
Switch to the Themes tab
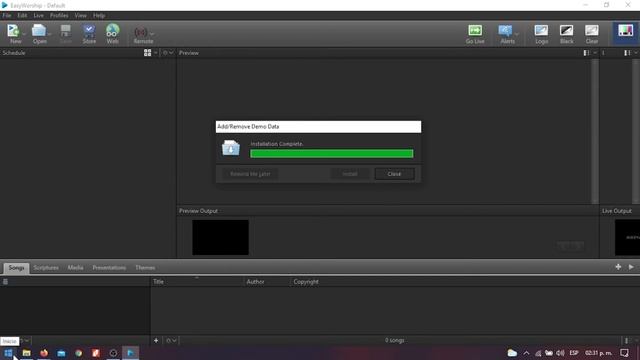[x=145, y=268]
